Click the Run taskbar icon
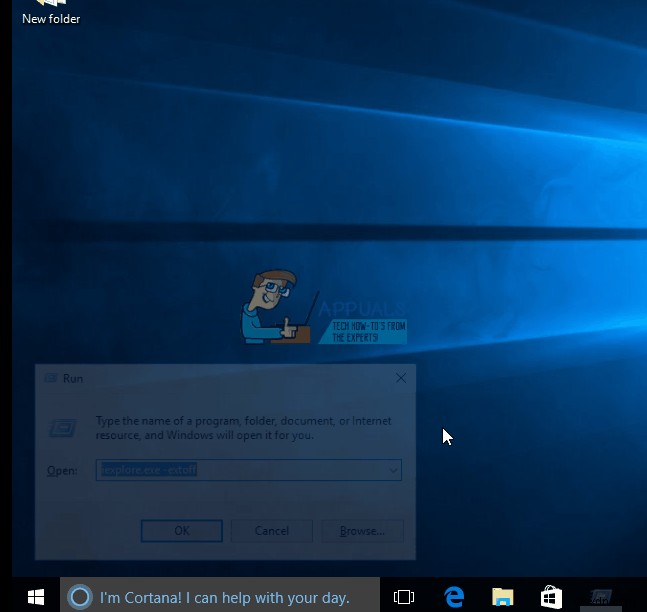The height and width of the screenshot is (612, 647). [600, 597]
